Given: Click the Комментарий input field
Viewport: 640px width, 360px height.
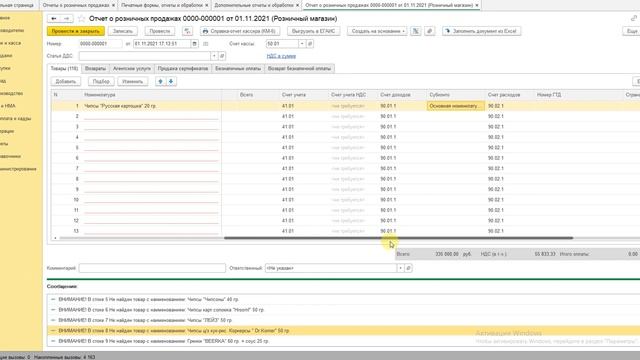Looking at the screenshot, I should (x=152, y=268).
